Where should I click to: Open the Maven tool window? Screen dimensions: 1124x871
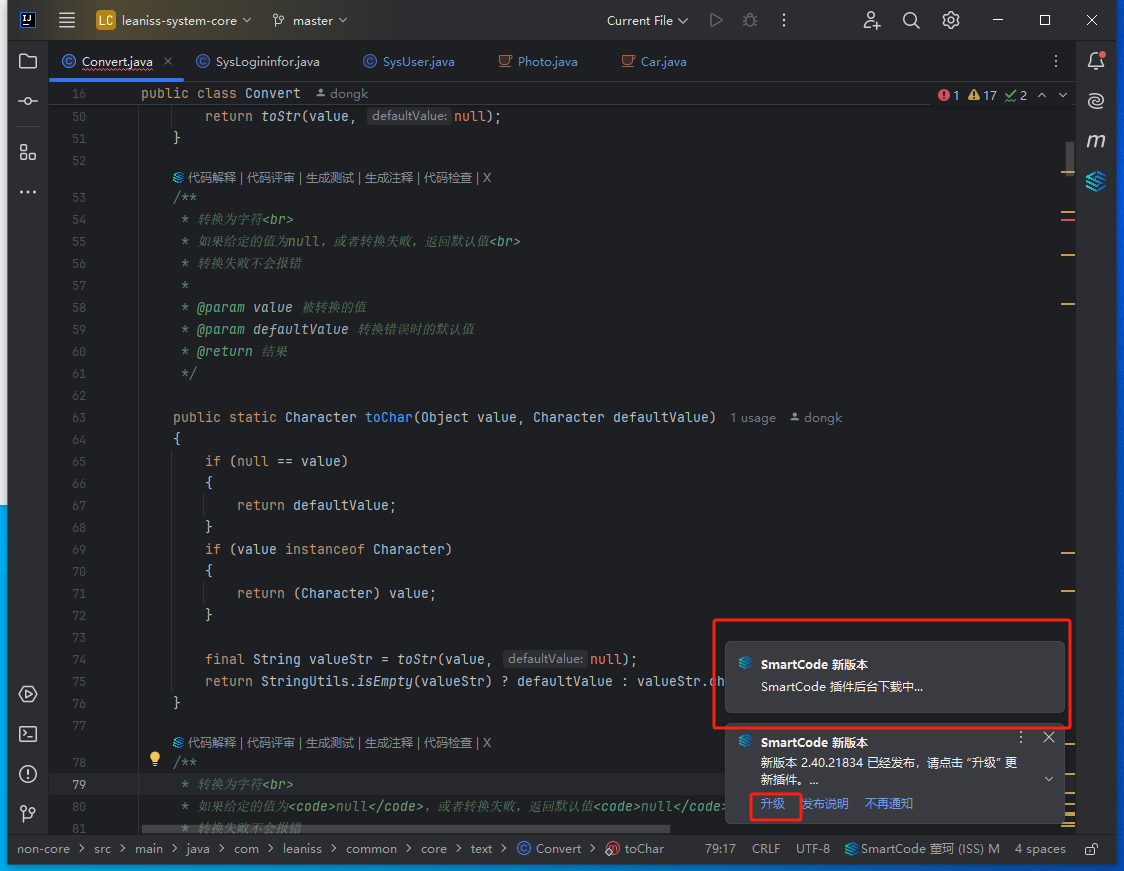point(1096,141)
